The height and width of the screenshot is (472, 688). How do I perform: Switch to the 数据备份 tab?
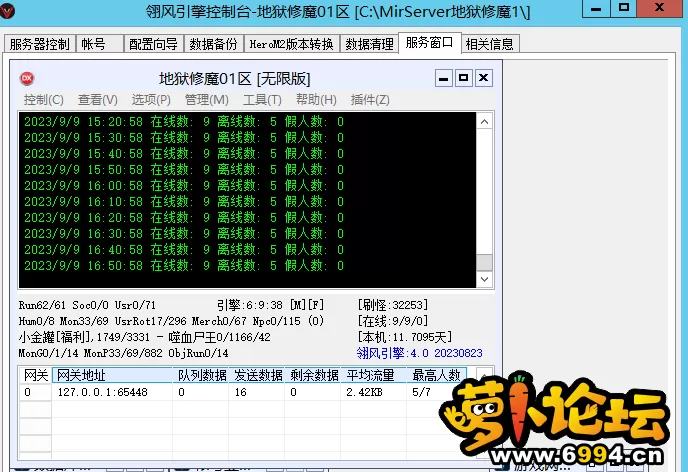pos(213,44)
